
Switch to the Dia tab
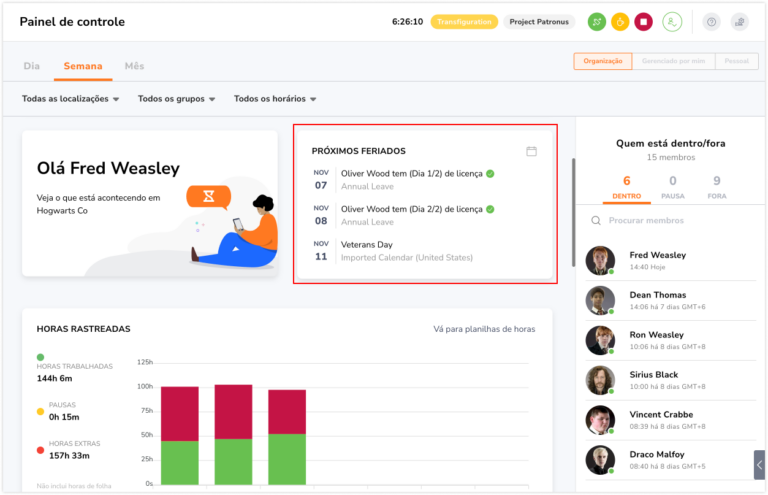point(32,66)
